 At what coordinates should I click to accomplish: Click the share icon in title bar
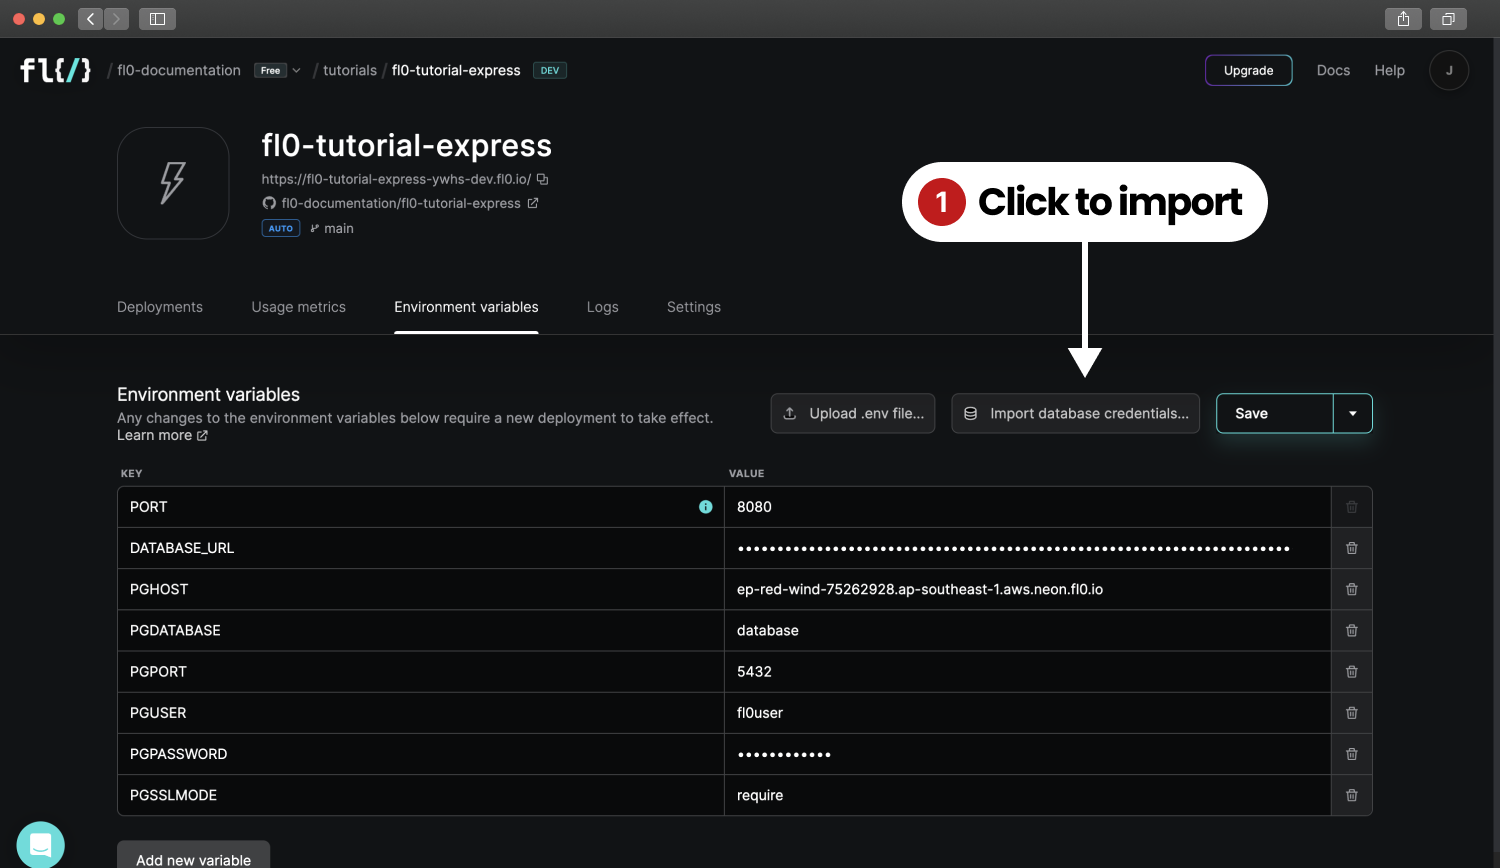point(1404,18)
